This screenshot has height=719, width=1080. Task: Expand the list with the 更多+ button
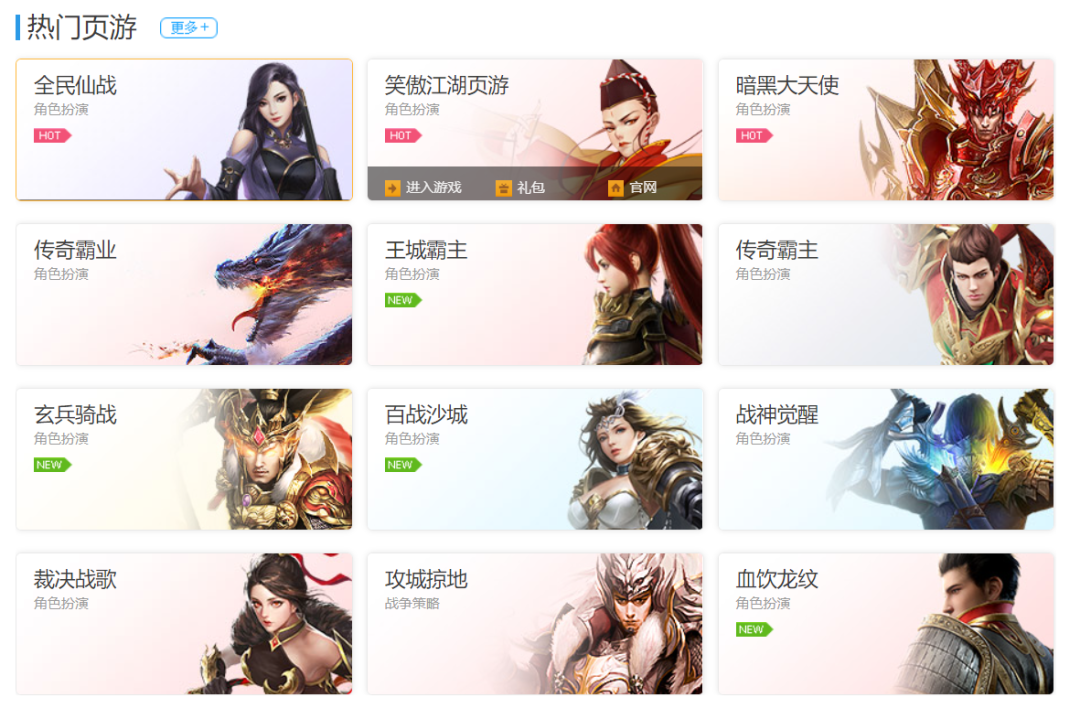pos(189,28)
